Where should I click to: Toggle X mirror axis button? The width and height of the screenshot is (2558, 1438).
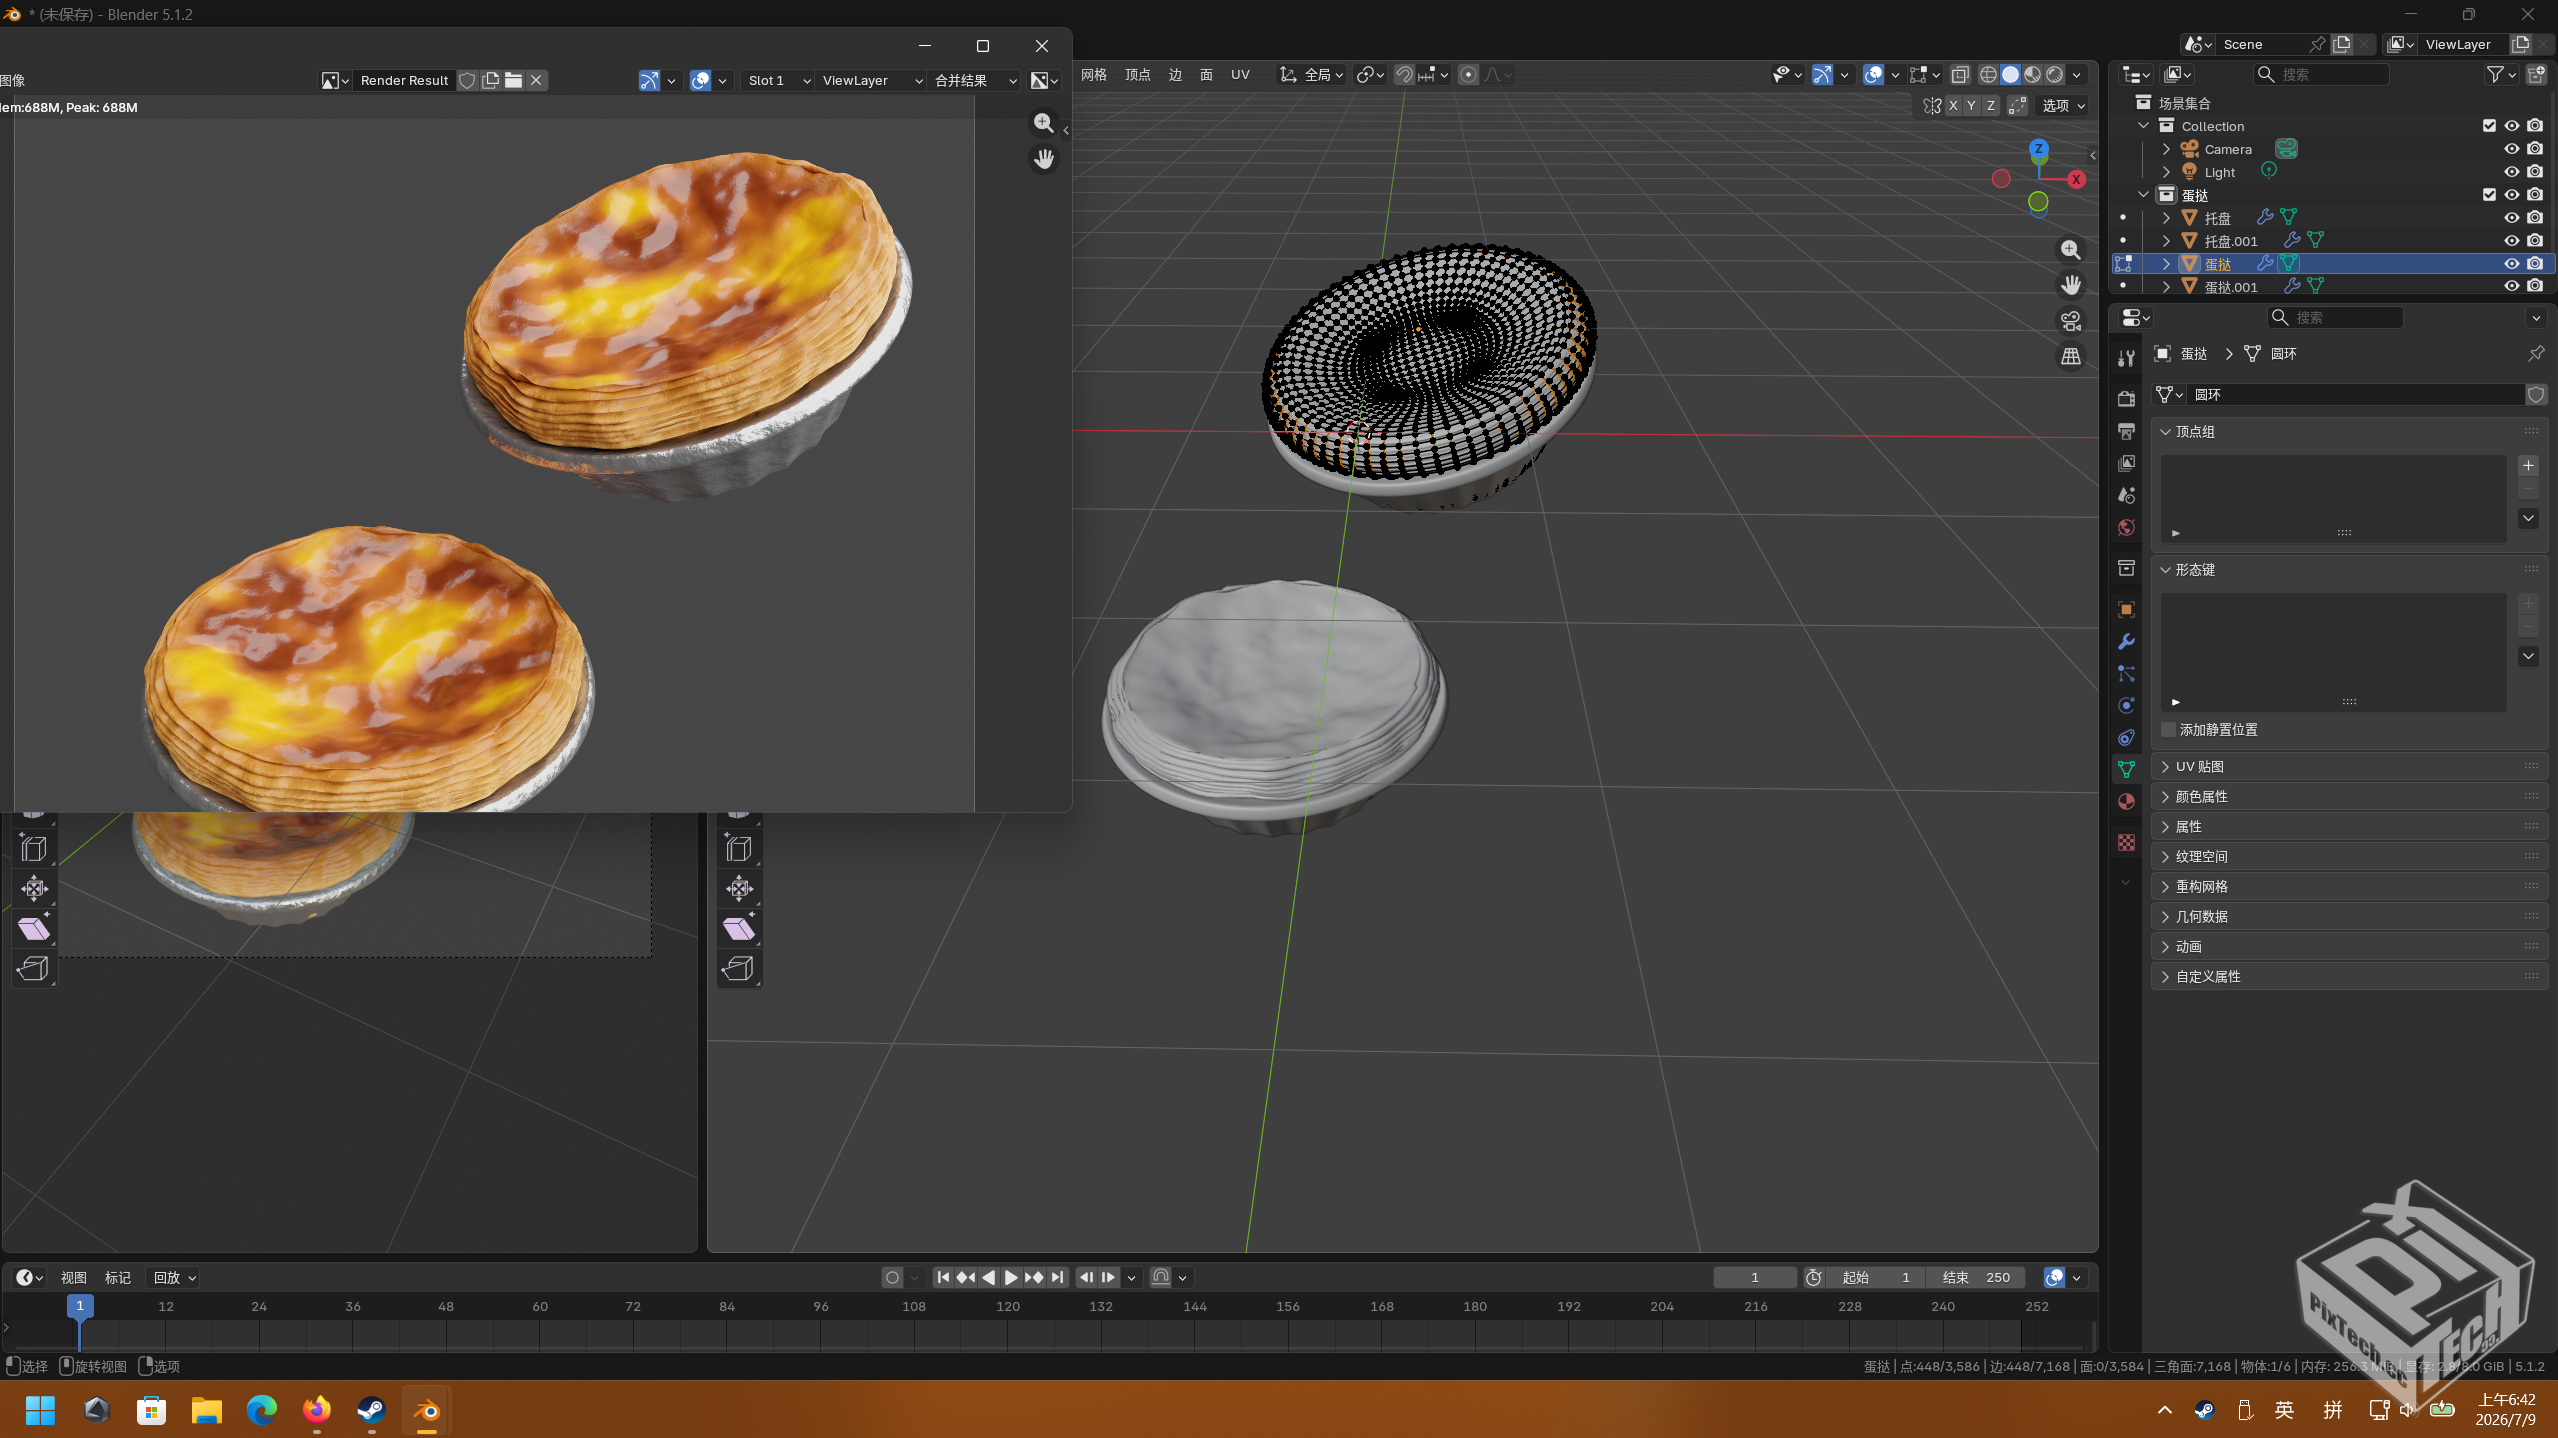click(1953, 106)
